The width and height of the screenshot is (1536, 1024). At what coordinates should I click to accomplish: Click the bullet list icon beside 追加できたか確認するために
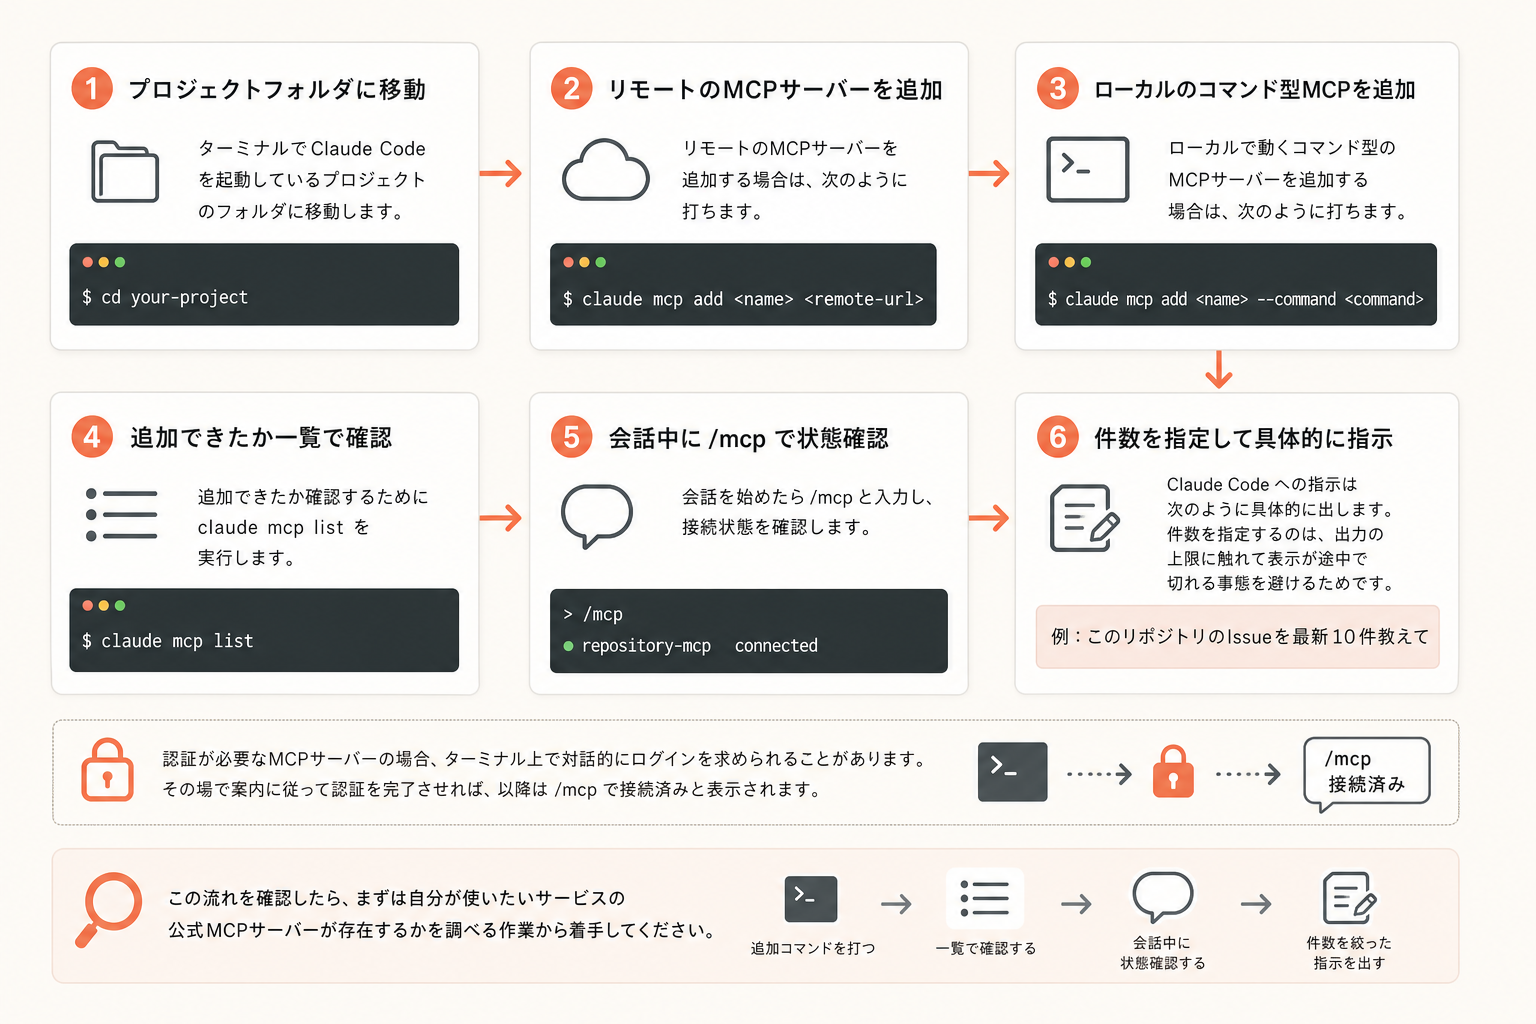point(122,515)
